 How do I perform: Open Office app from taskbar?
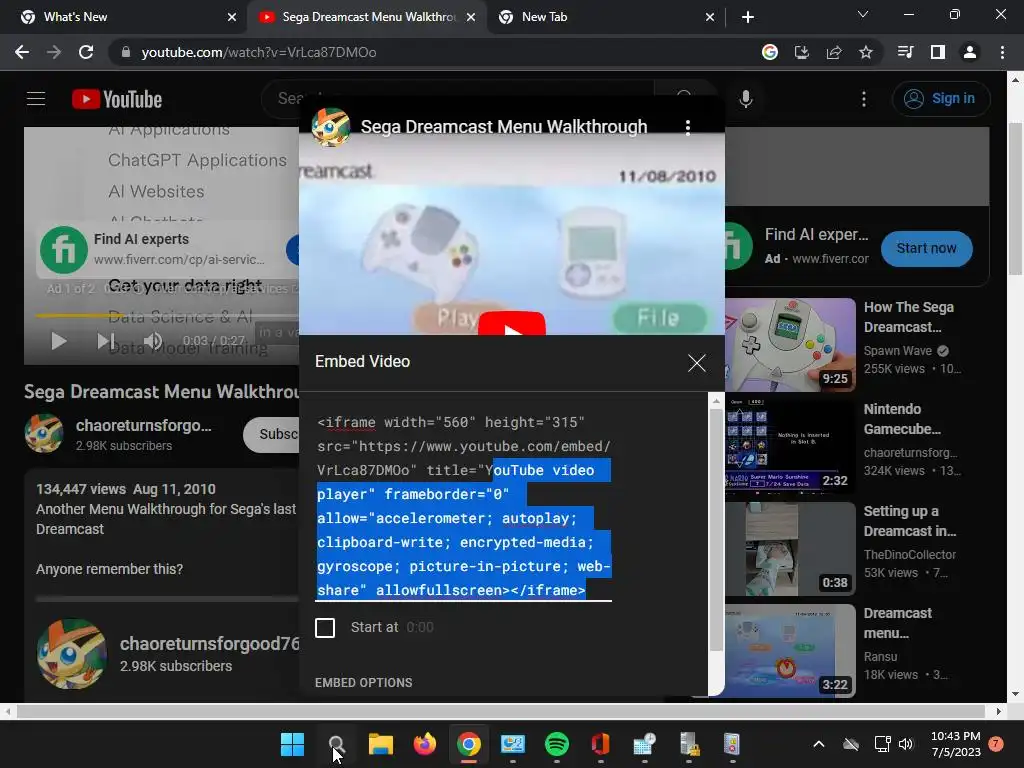[600, 744]
